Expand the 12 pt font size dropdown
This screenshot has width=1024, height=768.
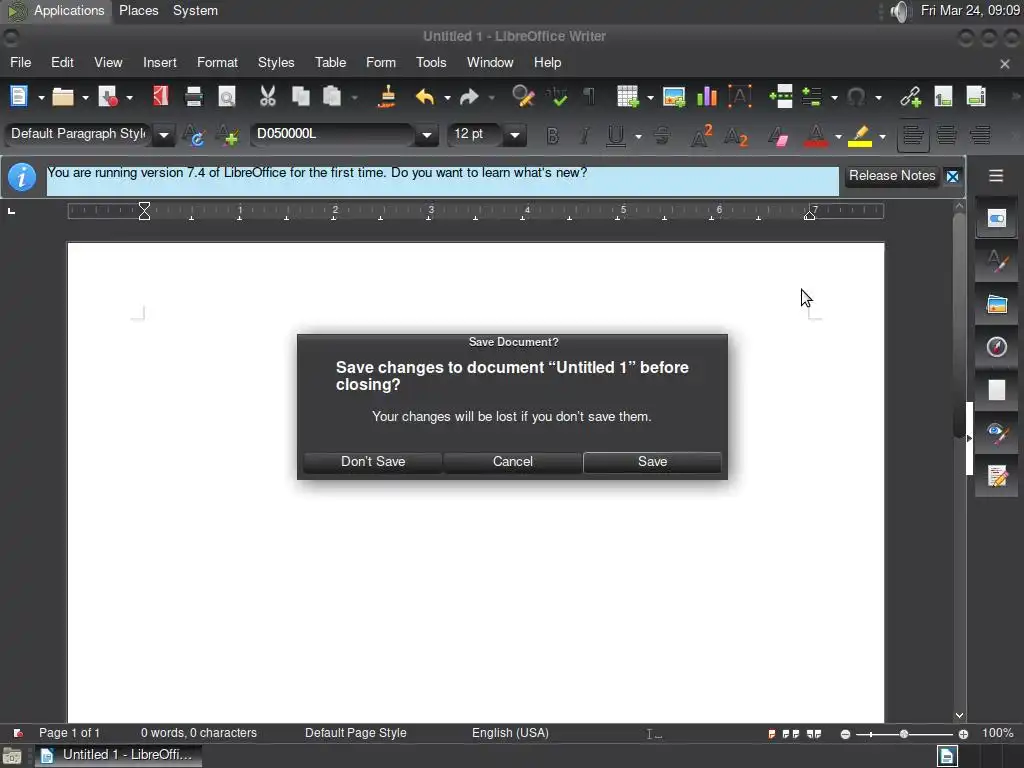tap(515, 136)
